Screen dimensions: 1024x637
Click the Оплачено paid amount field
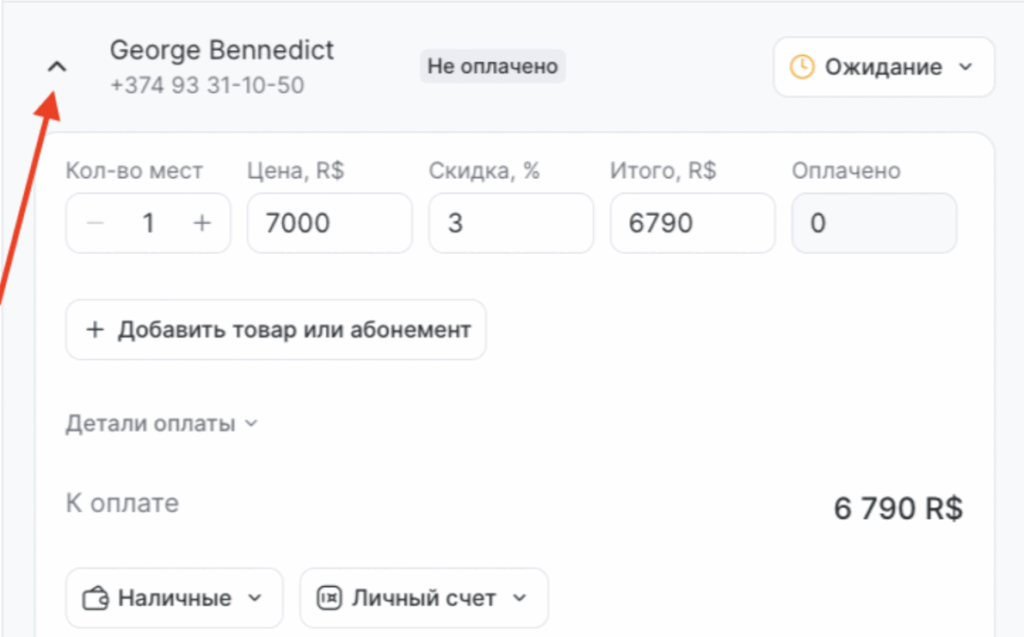point(874,223)
